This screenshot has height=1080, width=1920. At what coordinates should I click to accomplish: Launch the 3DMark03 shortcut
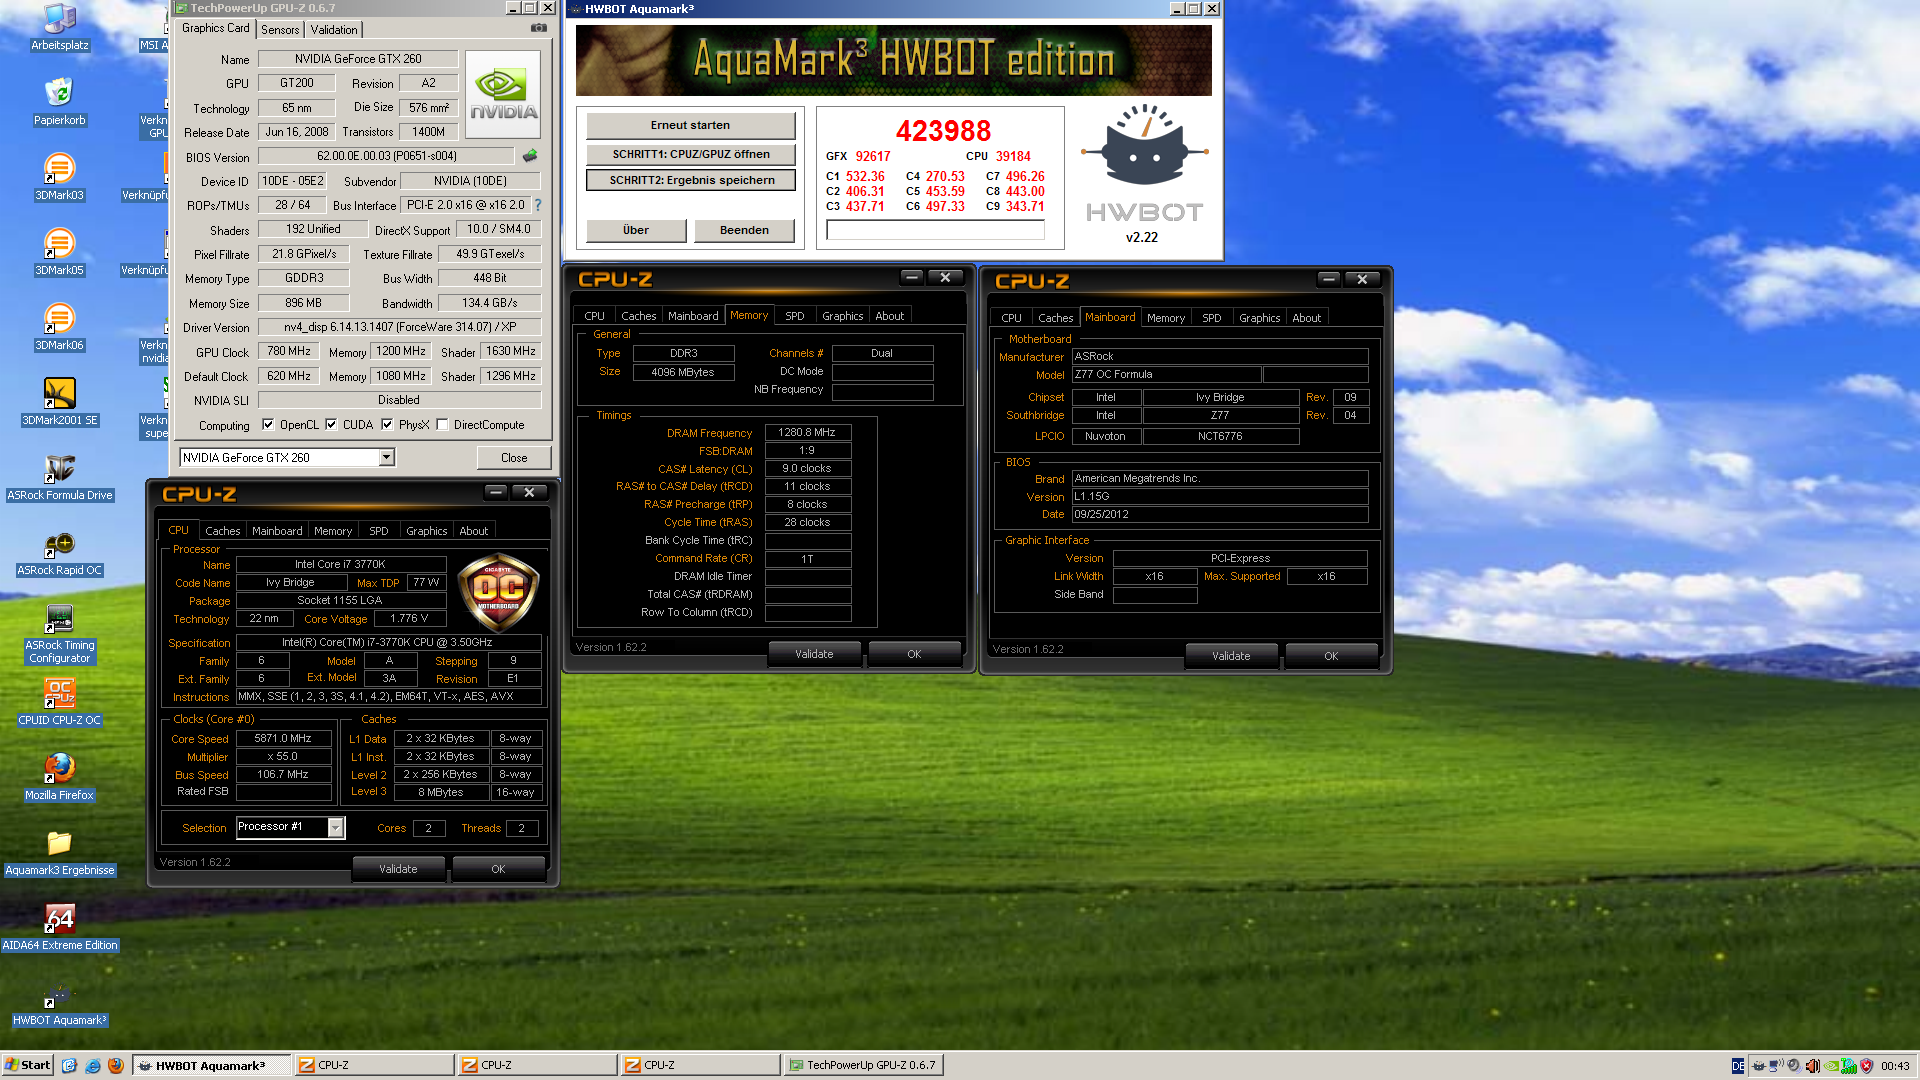(x=60, y=177)
